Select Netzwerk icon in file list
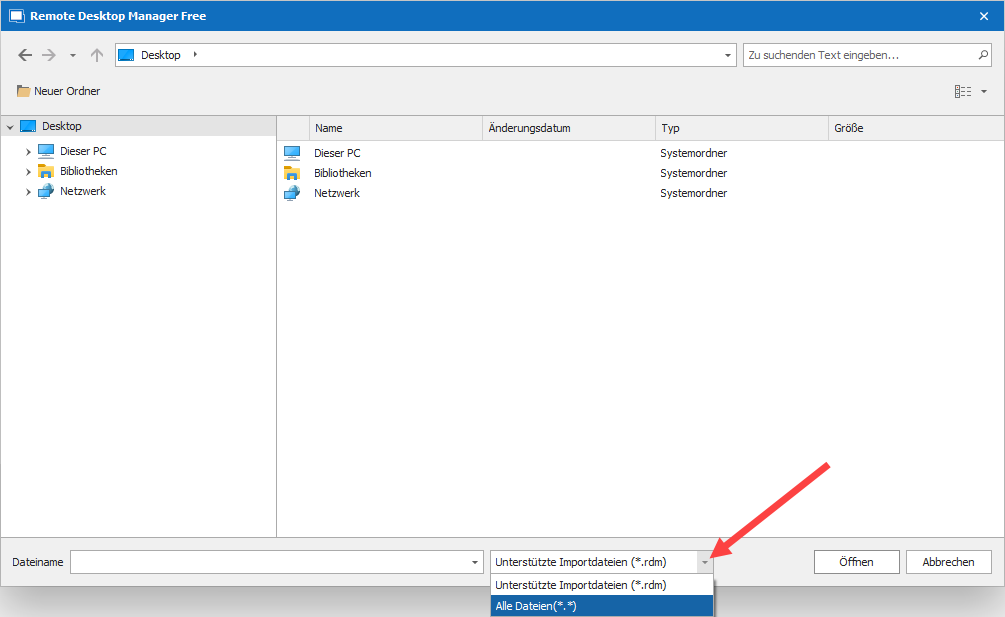This screenshot has height=617, width=1005. tap(292, 193)
